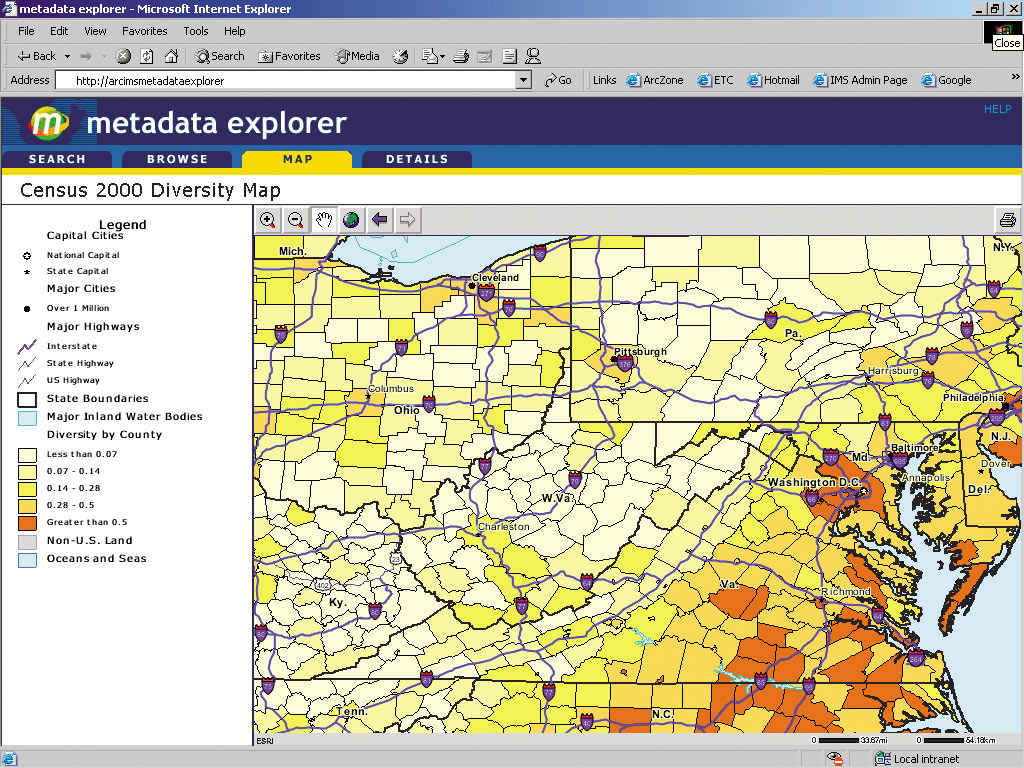The image size is (1024, 768).
Task: Click the Columbus label on map
Action: pos(391,389)
